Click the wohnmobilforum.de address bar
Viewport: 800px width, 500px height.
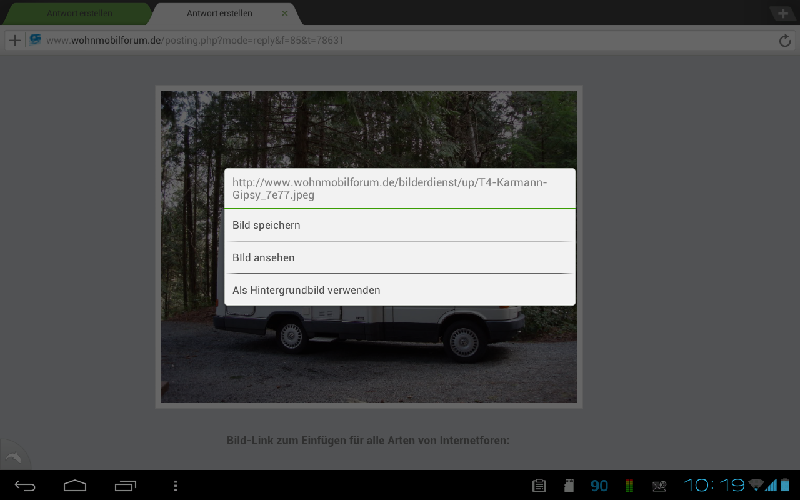point(400,40)
